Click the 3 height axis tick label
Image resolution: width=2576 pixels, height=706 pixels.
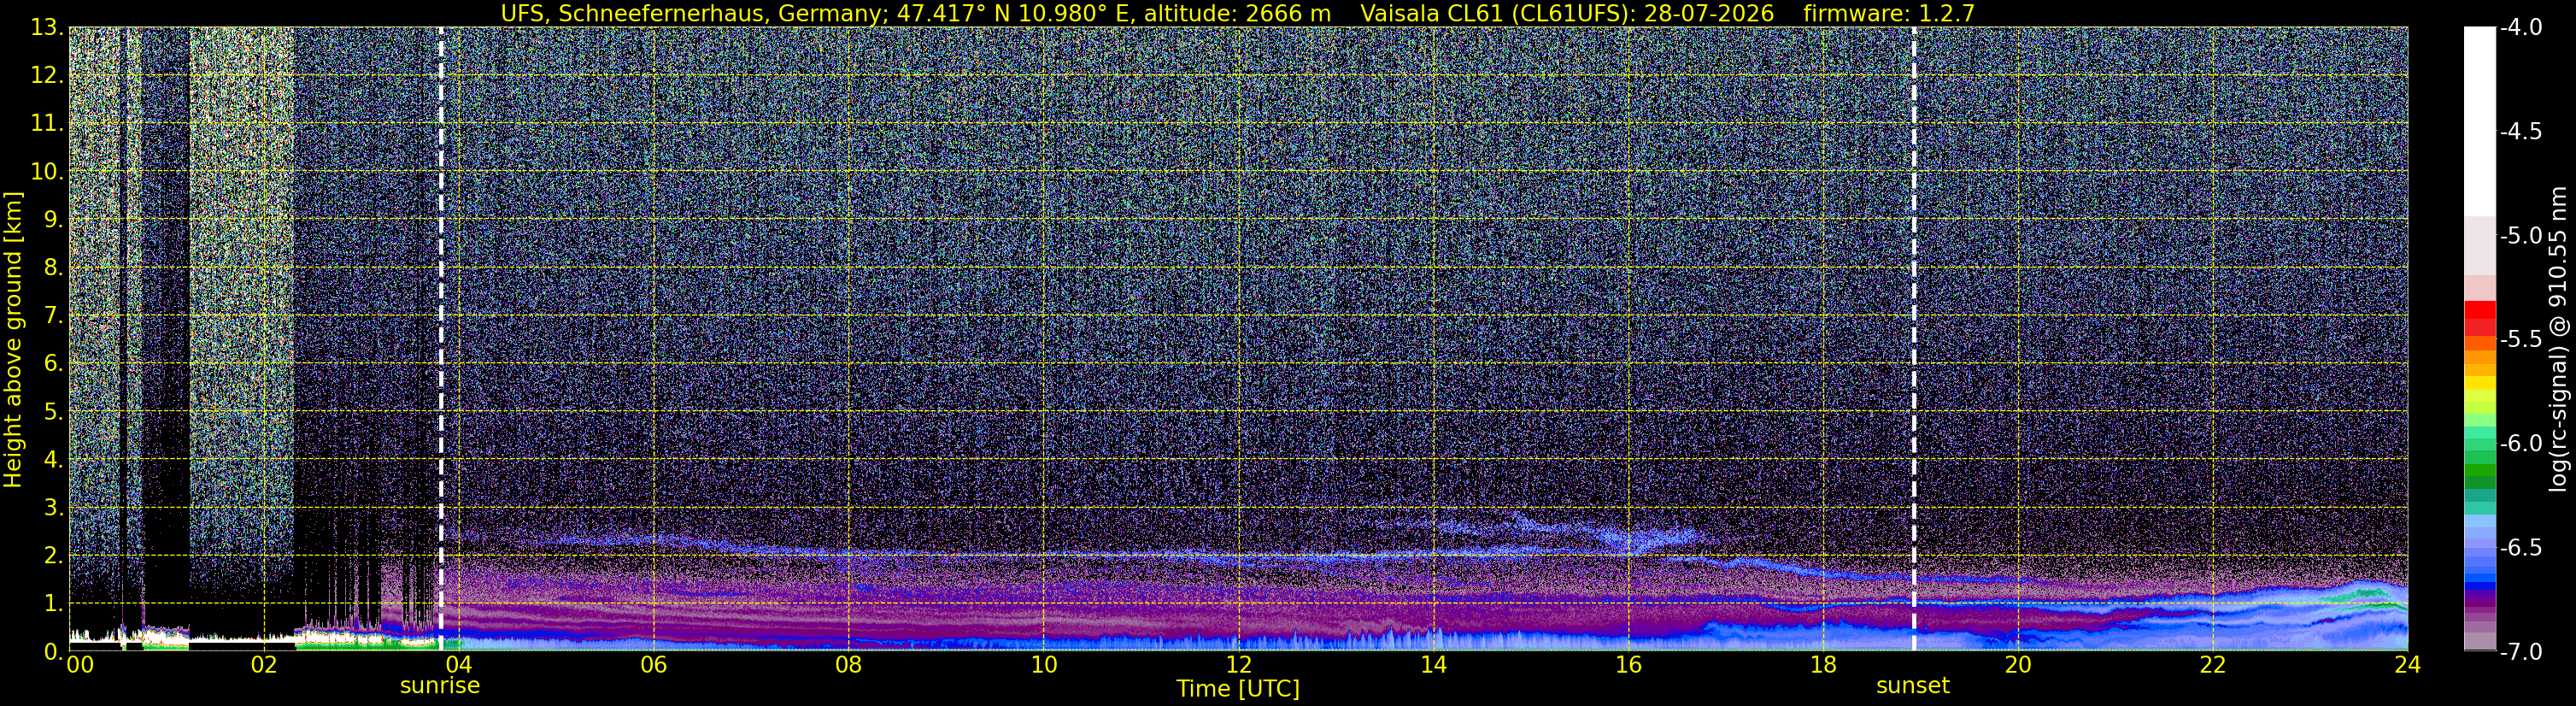(53, 508)
